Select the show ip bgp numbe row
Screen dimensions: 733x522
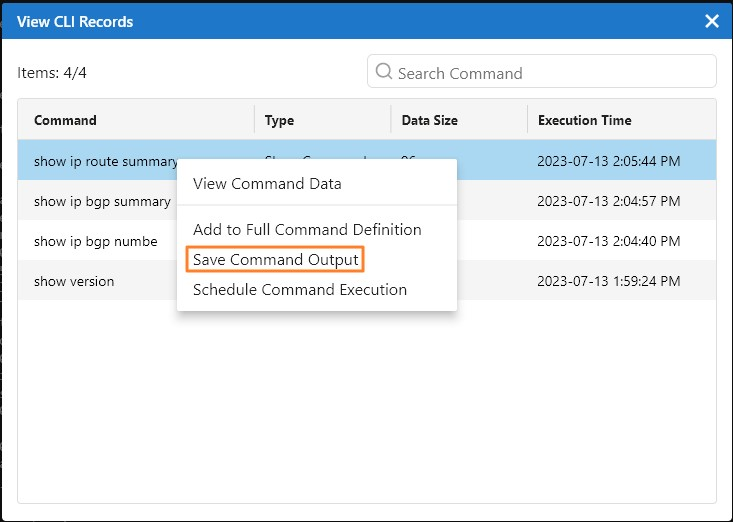point(96,241)
